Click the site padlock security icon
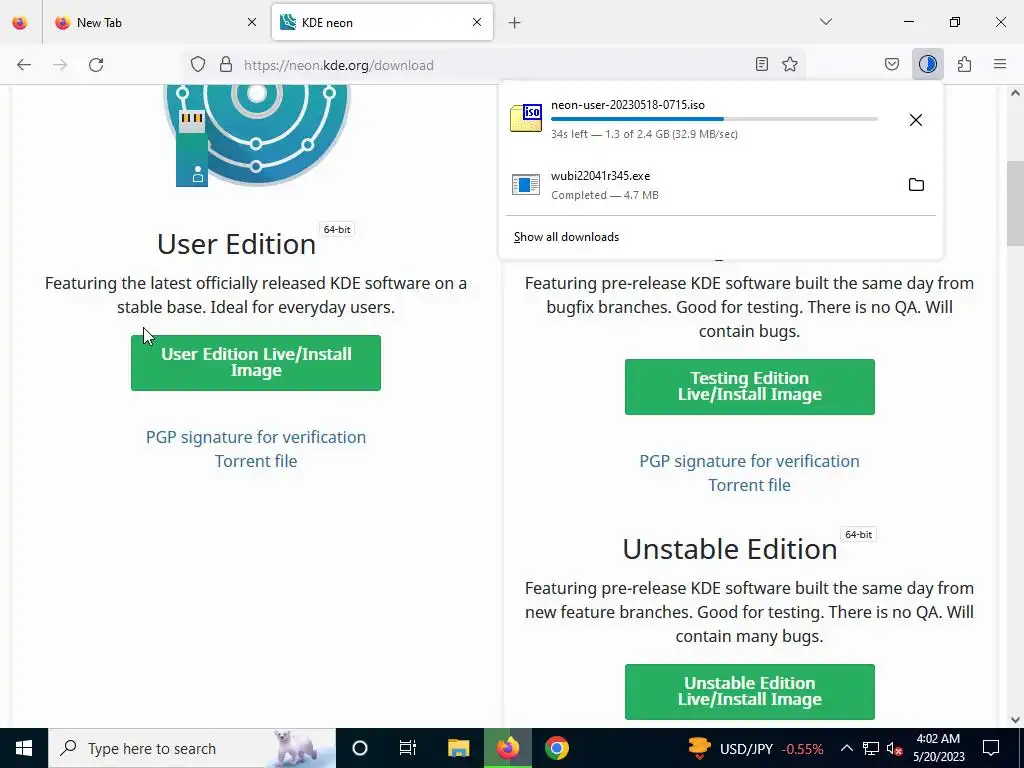The image size is (1024, 768). click(226, 65)
